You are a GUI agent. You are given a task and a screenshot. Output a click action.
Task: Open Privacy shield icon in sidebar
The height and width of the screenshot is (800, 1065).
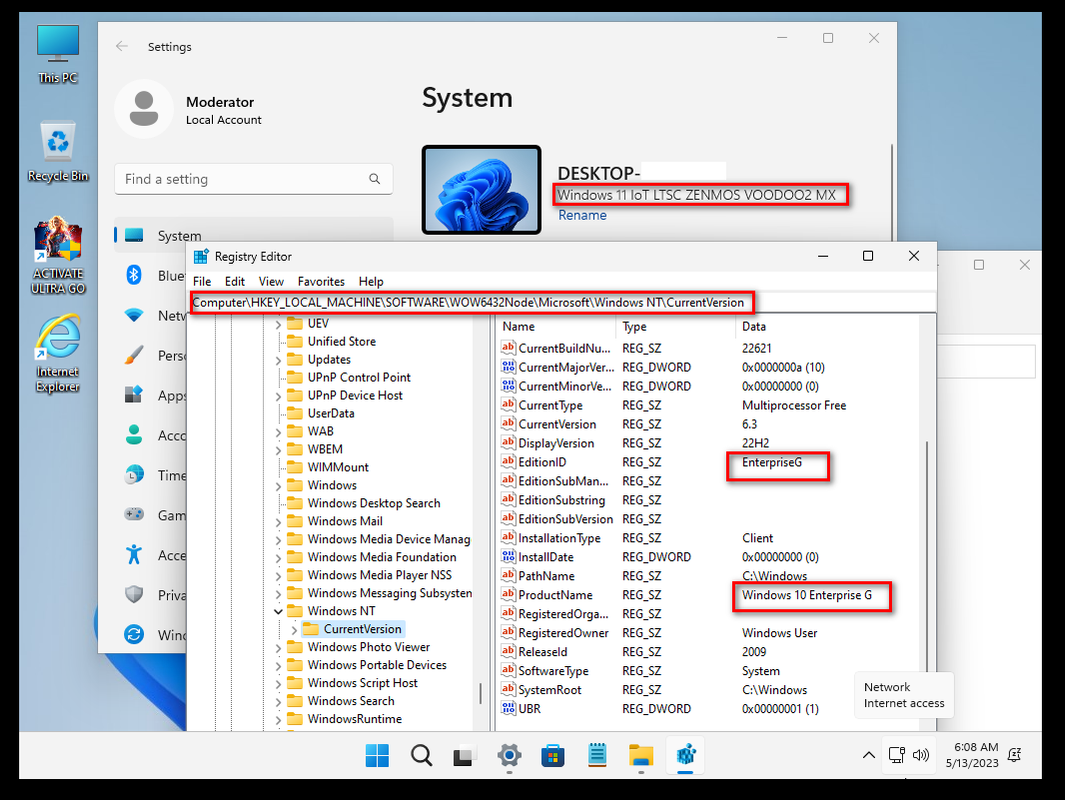click(x=134, y=595)
